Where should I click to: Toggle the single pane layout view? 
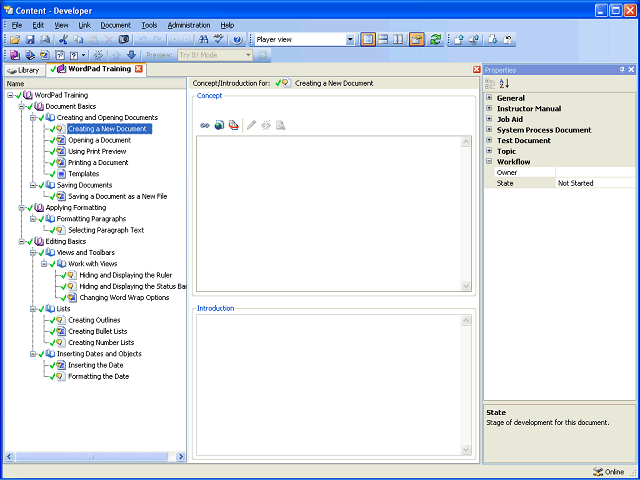(x=368, y=40)
